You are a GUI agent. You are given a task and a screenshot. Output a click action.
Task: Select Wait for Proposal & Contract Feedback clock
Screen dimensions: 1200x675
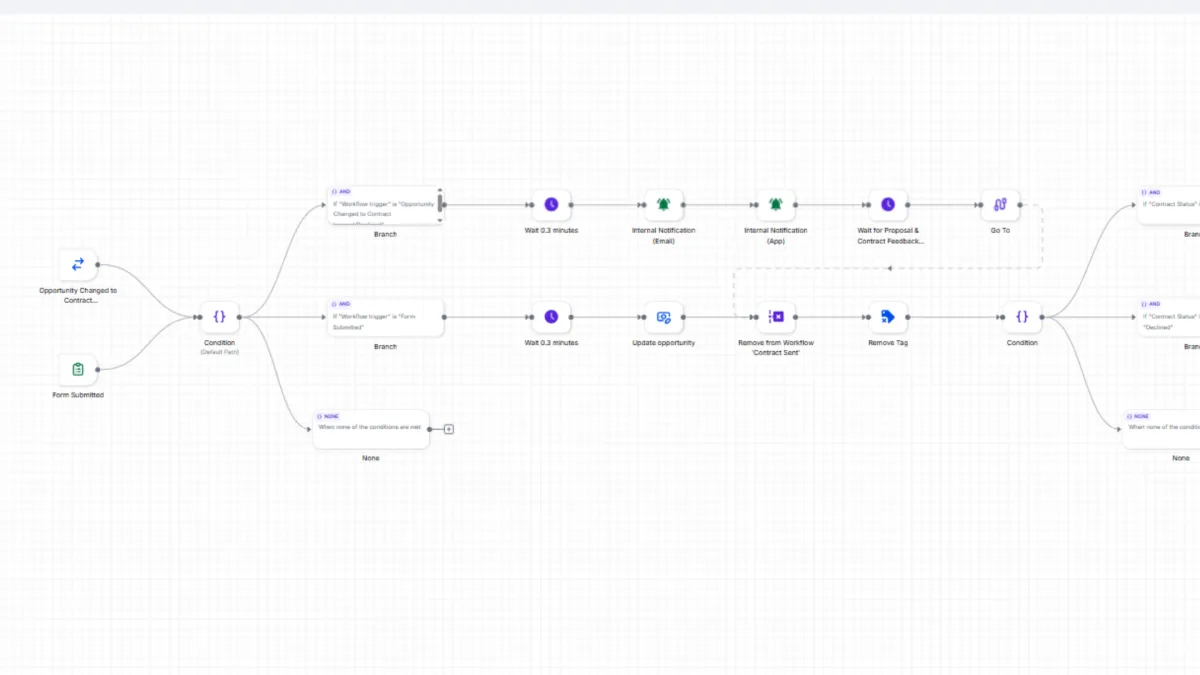tap(888, 205)
